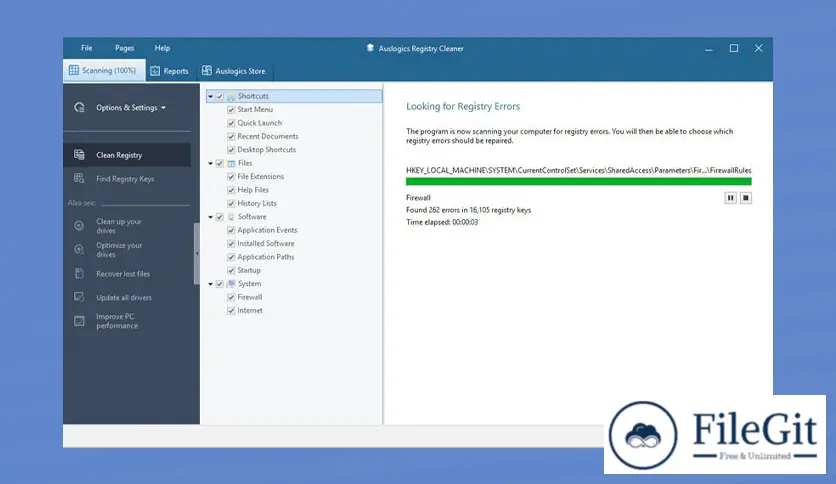The image size is (836, 484).
Task: Toggle the Software group checkbox
Action: (x=220, y=217)
